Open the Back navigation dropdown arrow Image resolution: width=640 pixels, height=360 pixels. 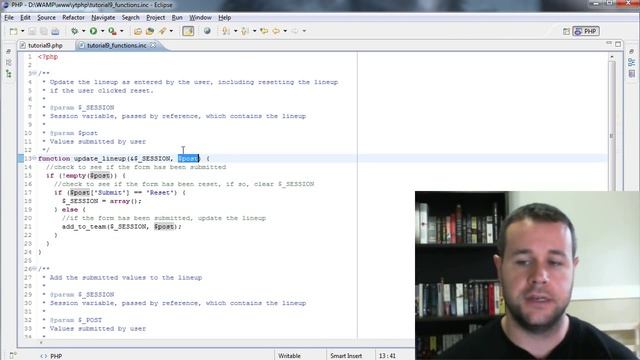click(x=285, y=31)
